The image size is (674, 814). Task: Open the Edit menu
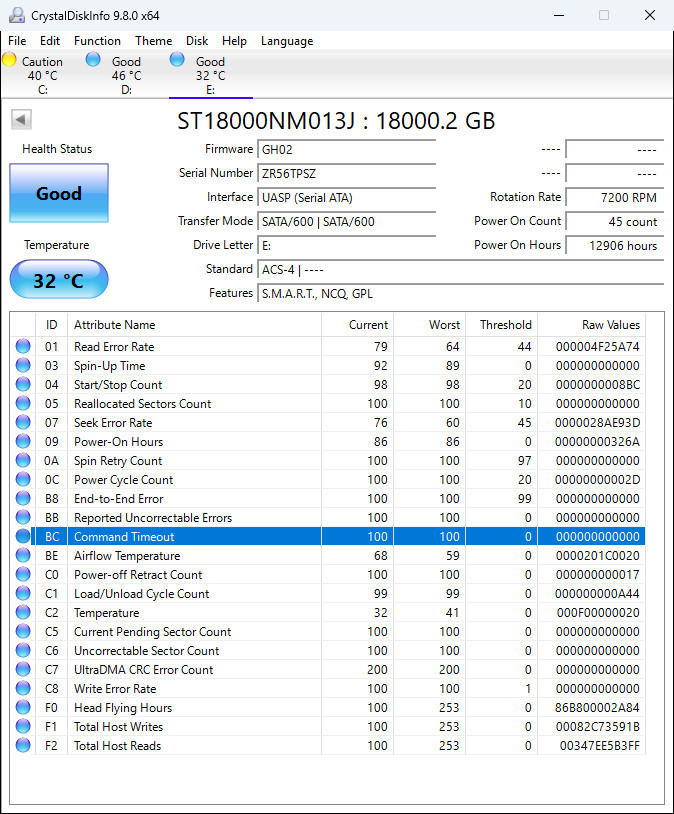click(x=50, y=40)
